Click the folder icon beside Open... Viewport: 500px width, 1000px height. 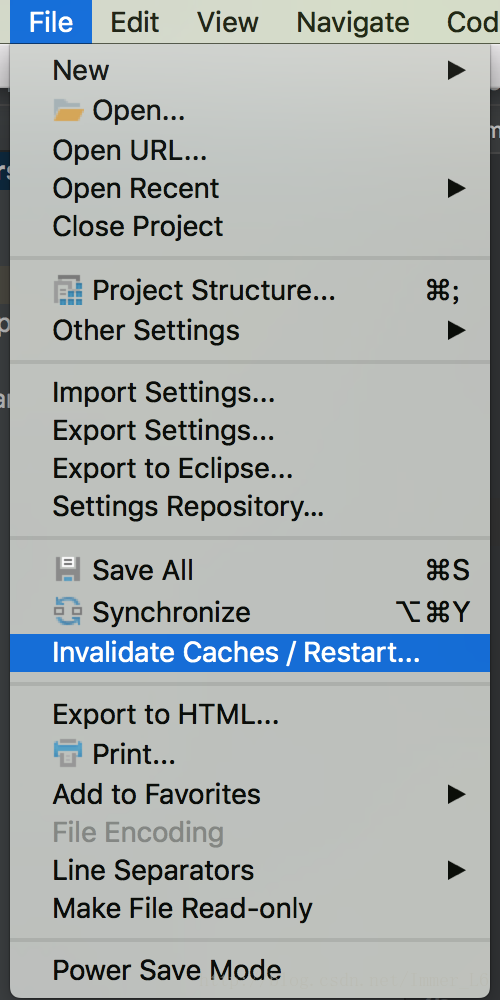click(x=68, y=111)
